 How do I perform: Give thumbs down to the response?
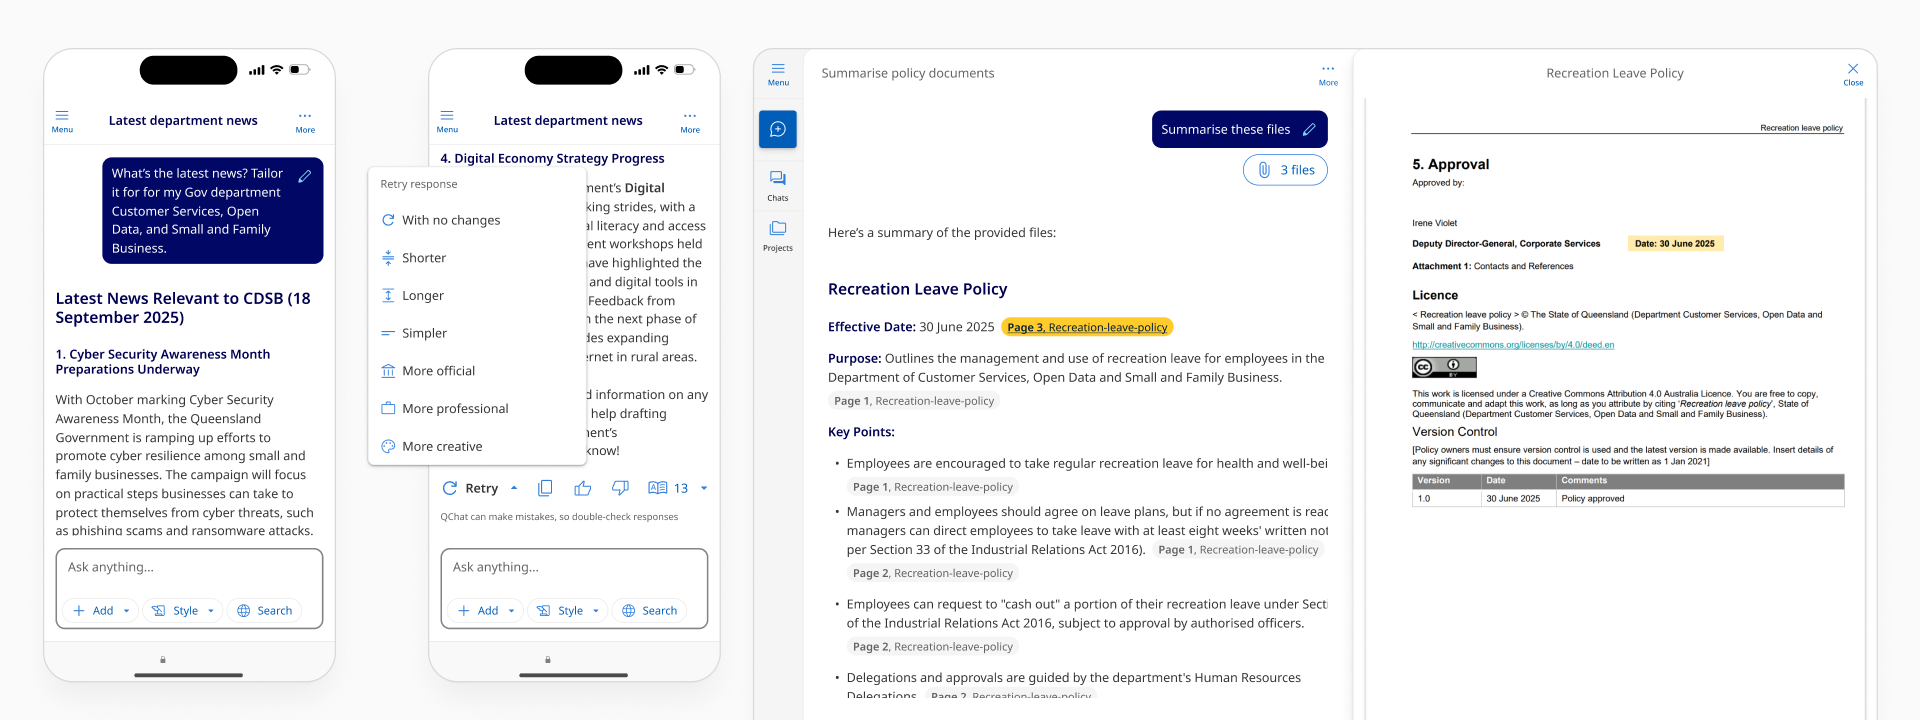click(620, 488)
